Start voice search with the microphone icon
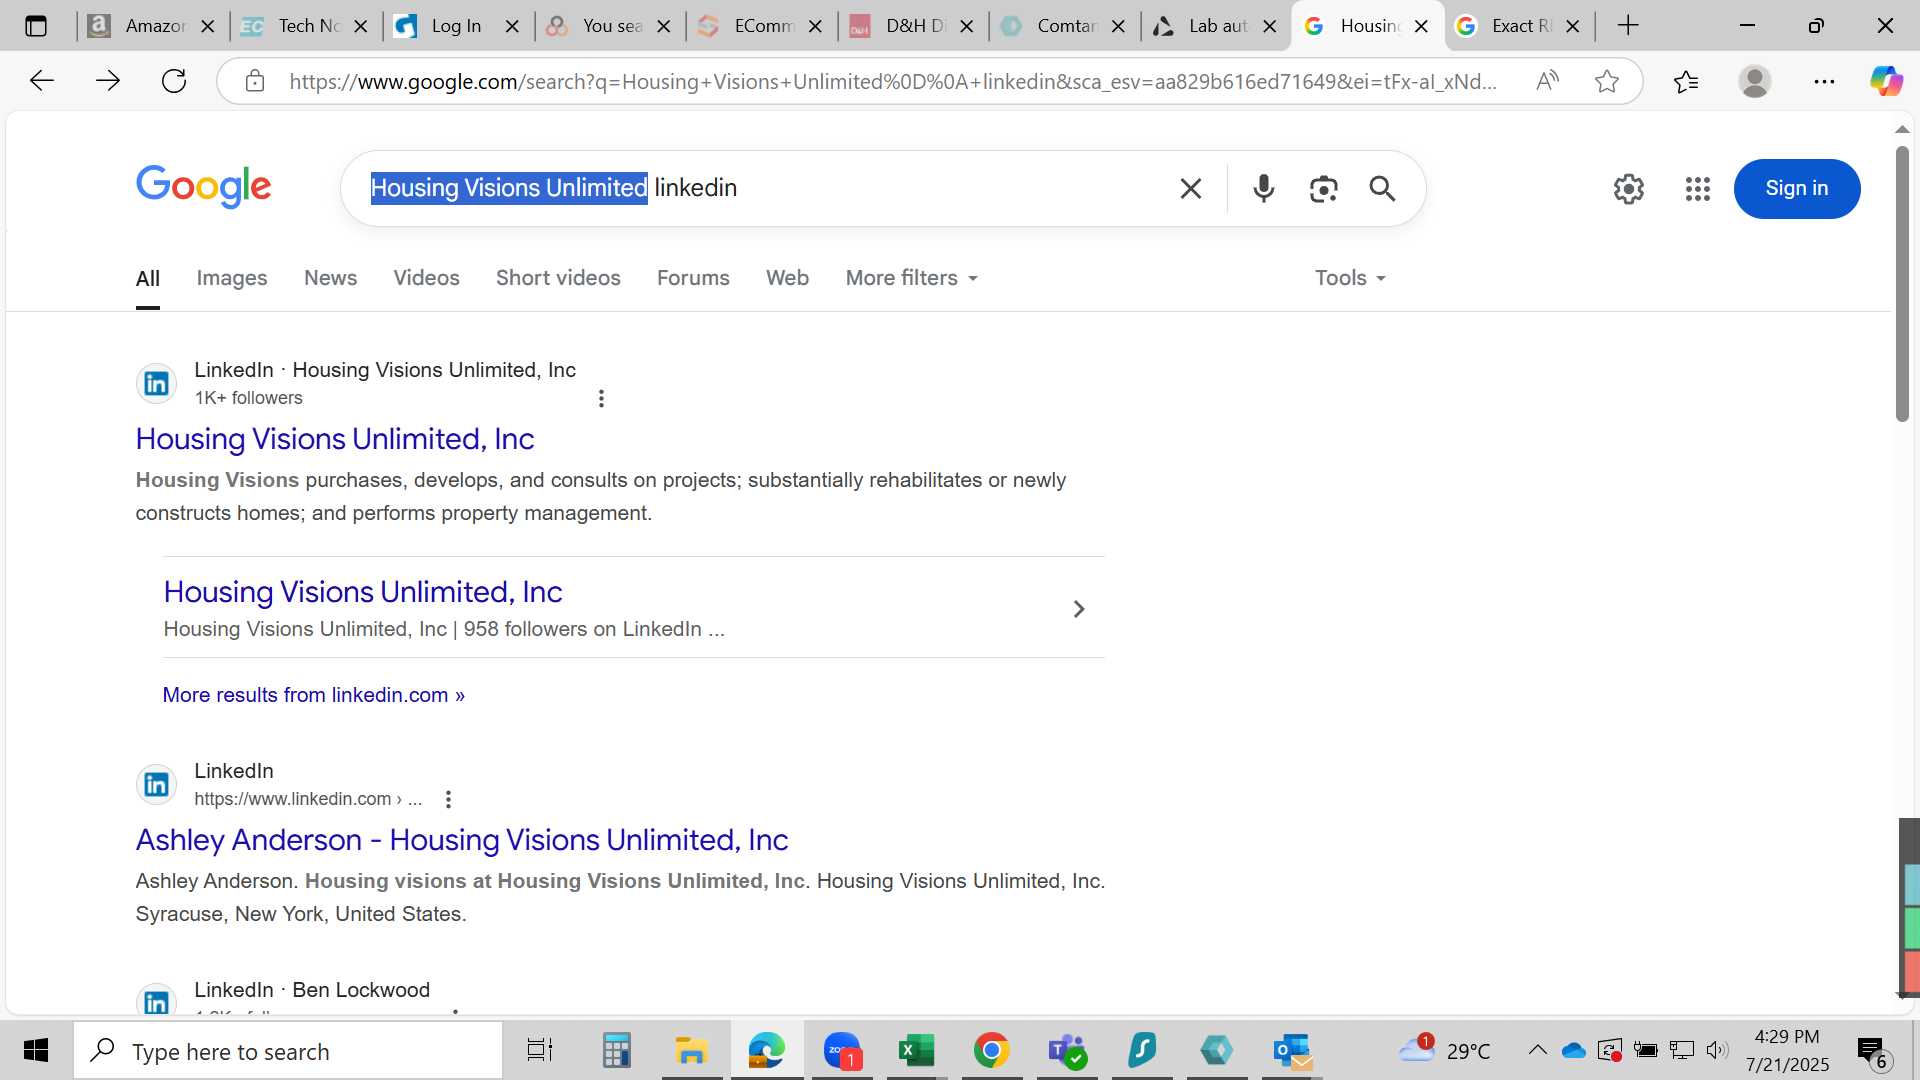Viewport: 1920px width, 1080px height. (x=1264, y=188)
